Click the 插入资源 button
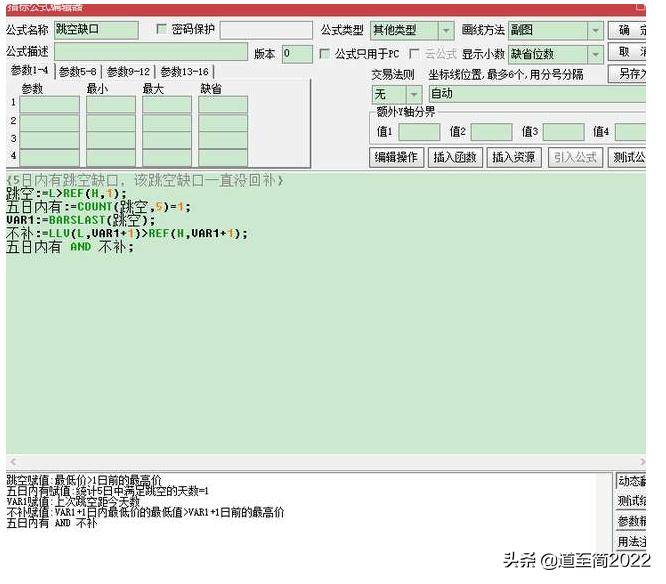The height and width of the screenshot is (584, 666). click(514, 158)
